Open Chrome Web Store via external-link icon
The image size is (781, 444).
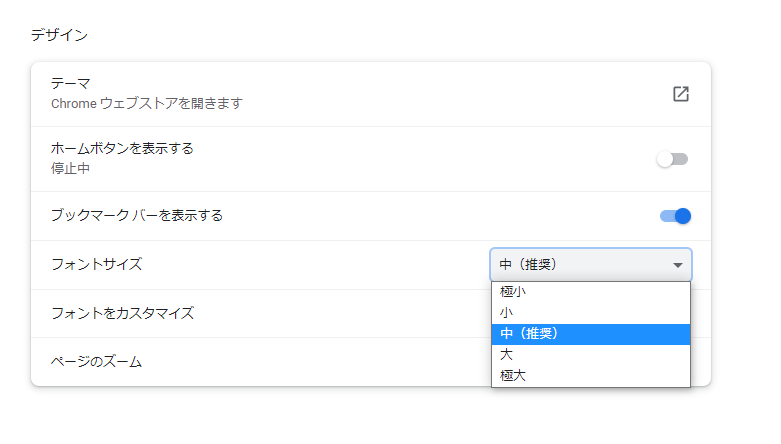(x=680, y=94)
